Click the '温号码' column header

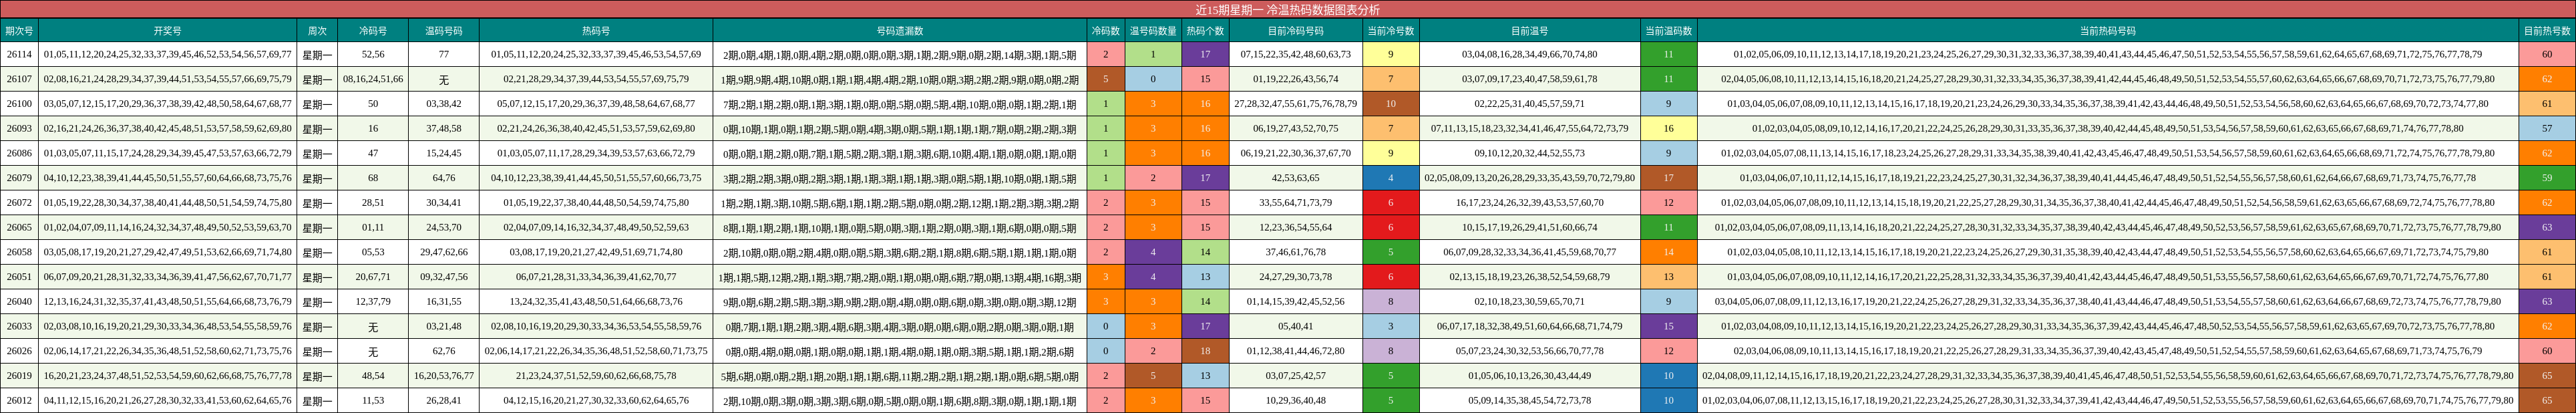pyautogui.click(x=443, y=31)
